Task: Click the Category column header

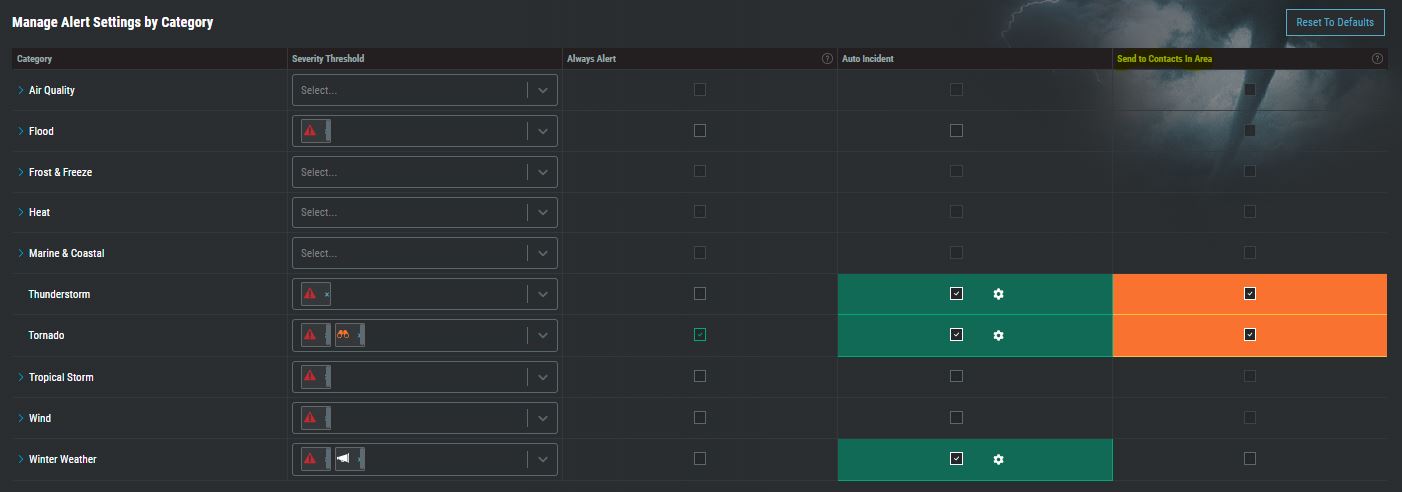Action: 35,59
